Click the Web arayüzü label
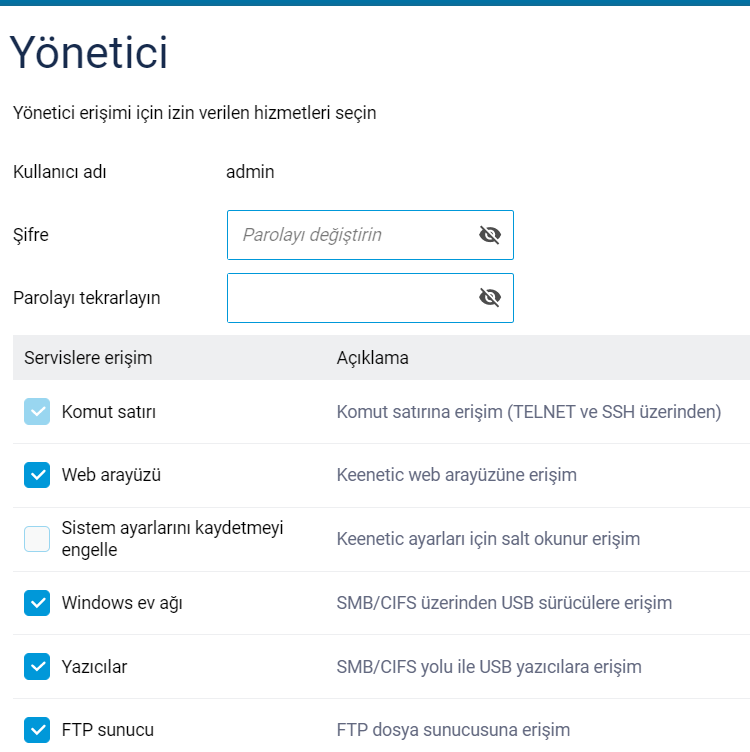This screenshot has width=750, height=752. tap(111, 475)
